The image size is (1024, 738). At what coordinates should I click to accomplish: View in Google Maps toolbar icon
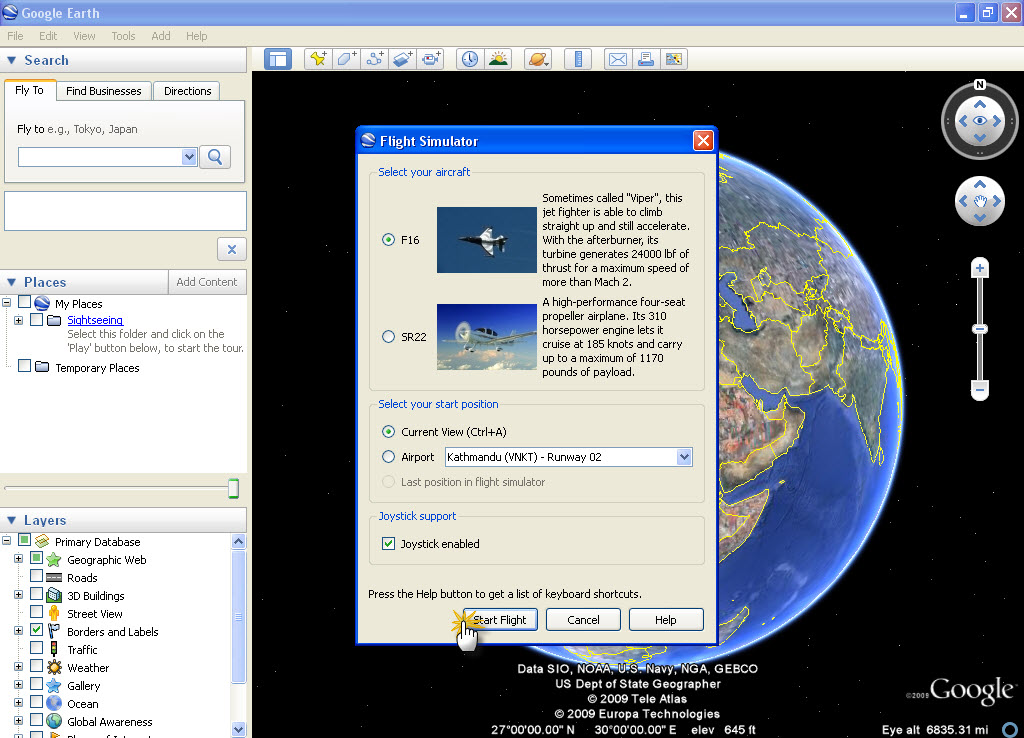[674, 59]
